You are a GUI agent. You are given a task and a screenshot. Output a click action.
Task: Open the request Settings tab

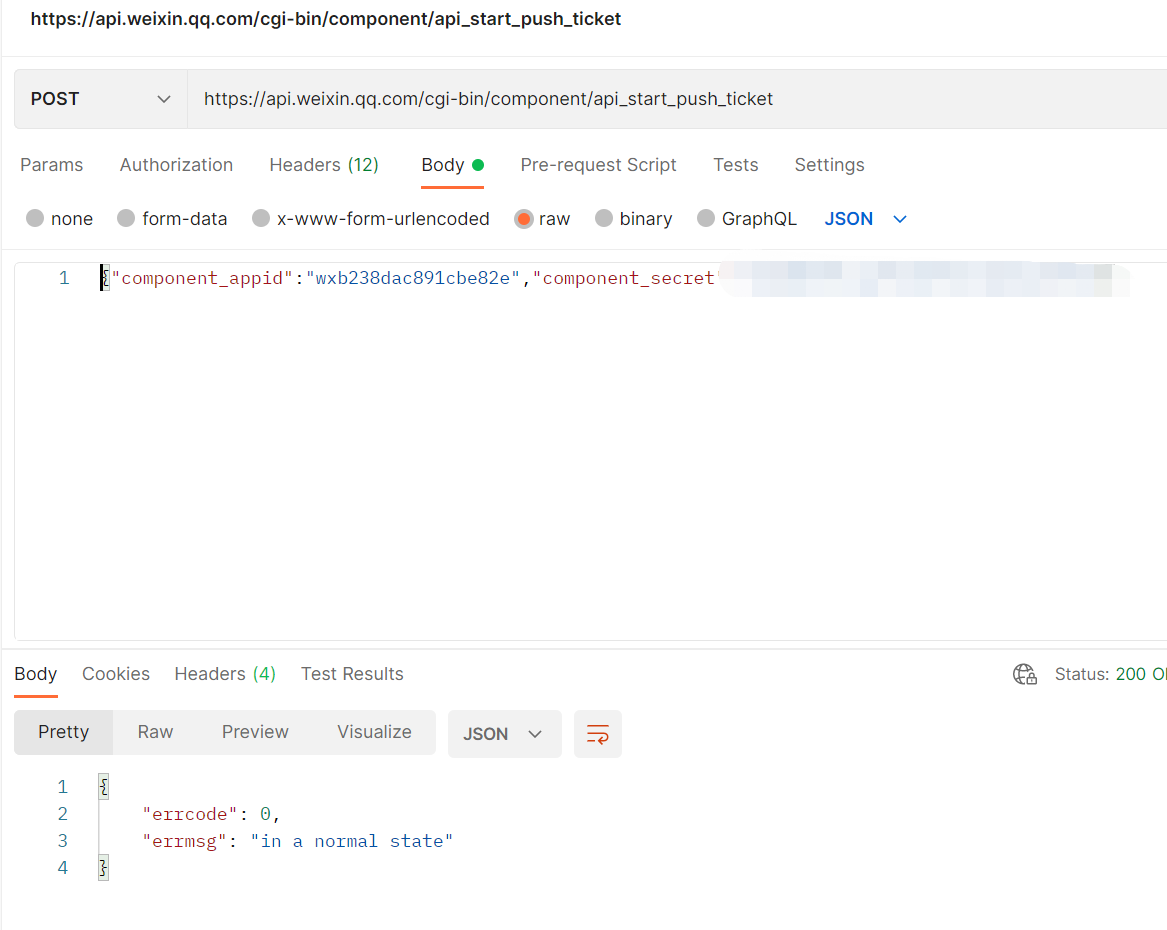pyautogui.click(x=829, y=165)
